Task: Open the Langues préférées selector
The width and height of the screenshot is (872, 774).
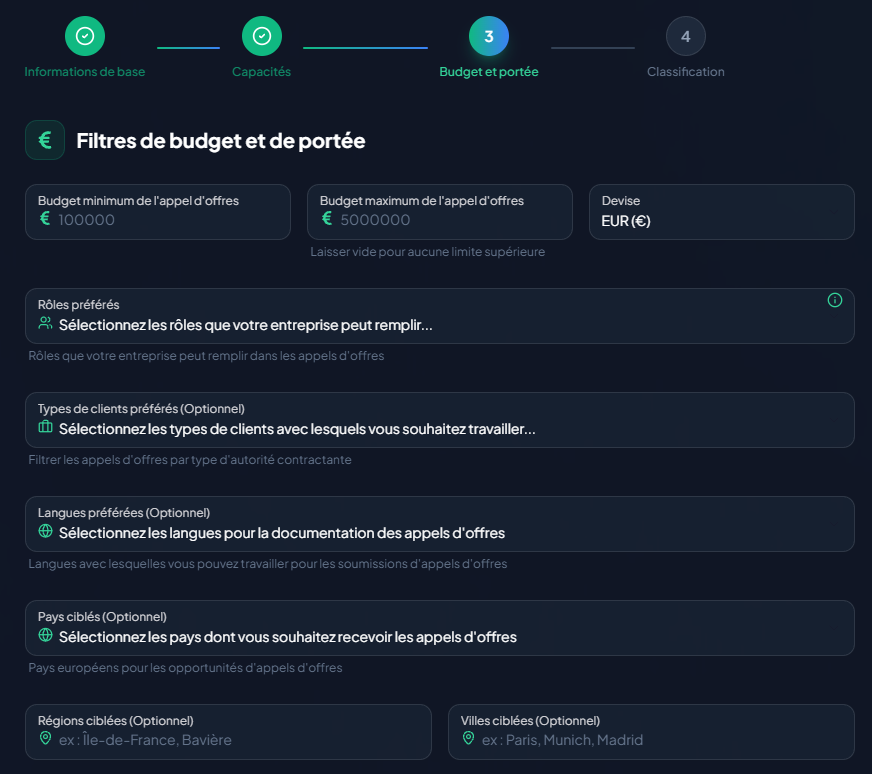Action: tap(440, 533)
